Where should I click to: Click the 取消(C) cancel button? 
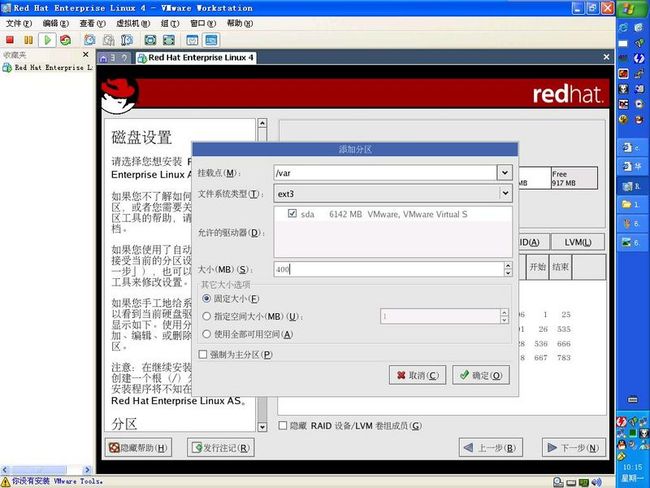pyautogui.click(x=417, y=375)
